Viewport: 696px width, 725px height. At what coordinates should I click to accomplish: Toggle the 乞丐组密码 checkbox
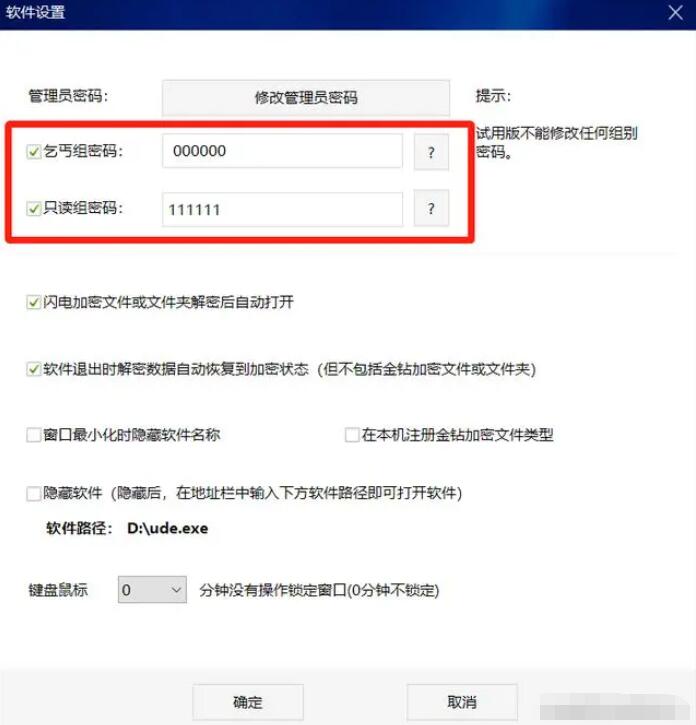(33, 151)
